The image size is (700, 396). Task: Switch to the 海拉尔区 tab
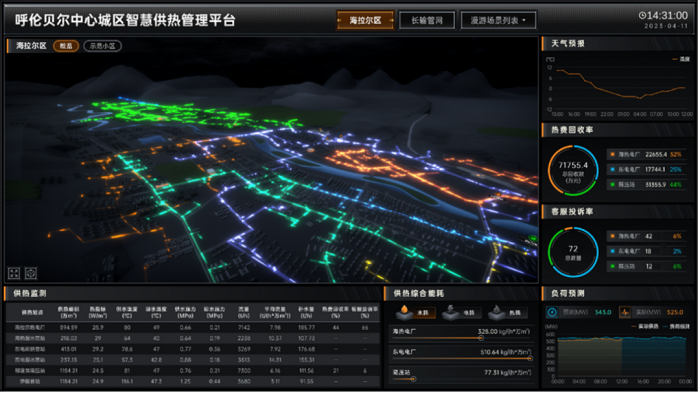coord(365,21)
